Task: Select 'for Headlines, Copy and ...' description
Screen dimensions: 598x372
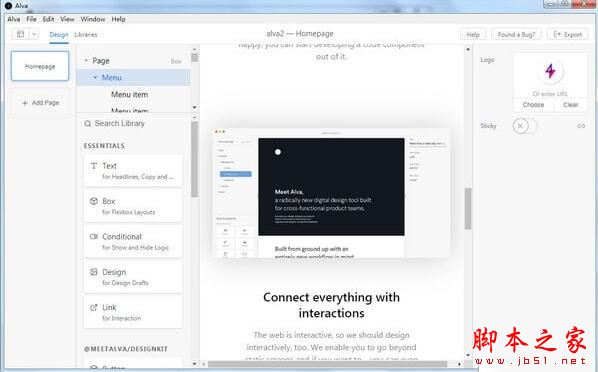Action: coord(138,177)
